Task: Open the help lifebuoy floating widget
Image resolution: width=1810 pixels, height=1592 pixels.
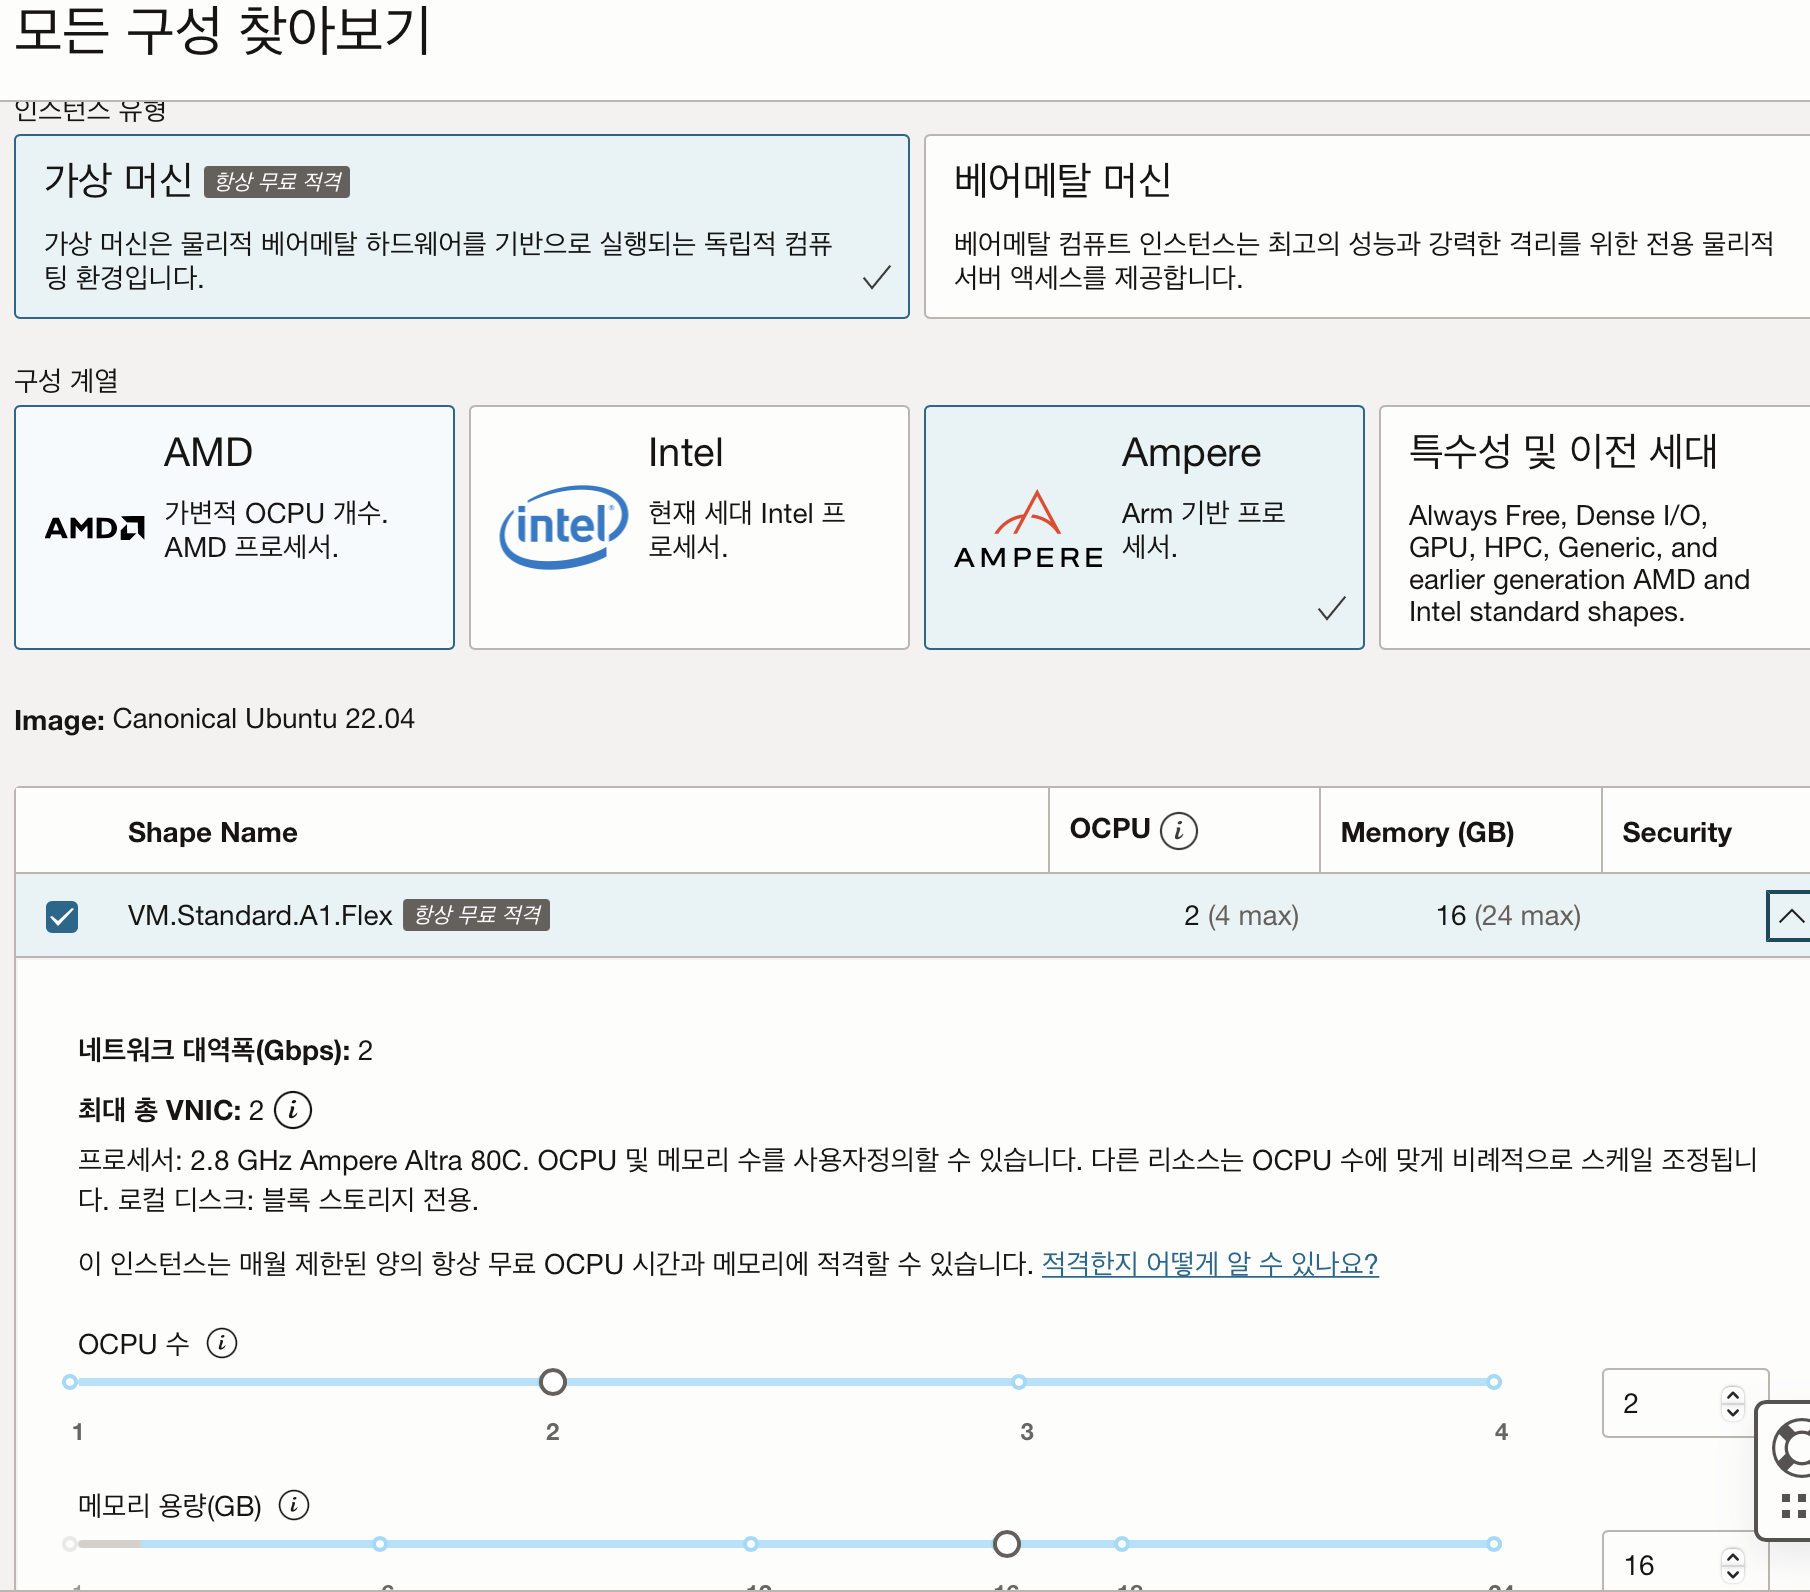Action: (x=1790, y=1448)
